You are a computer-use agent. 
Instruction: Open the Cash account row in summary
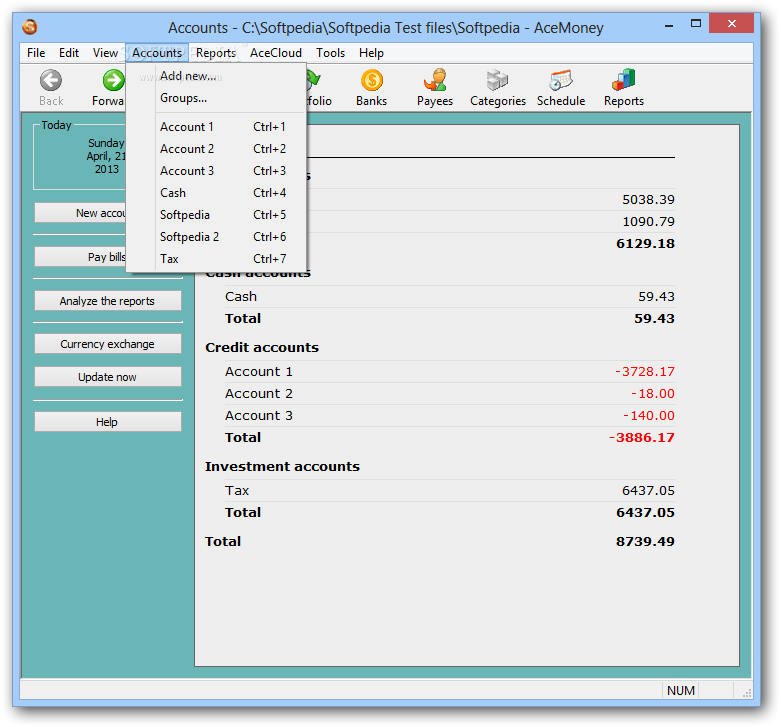(450, 296)
